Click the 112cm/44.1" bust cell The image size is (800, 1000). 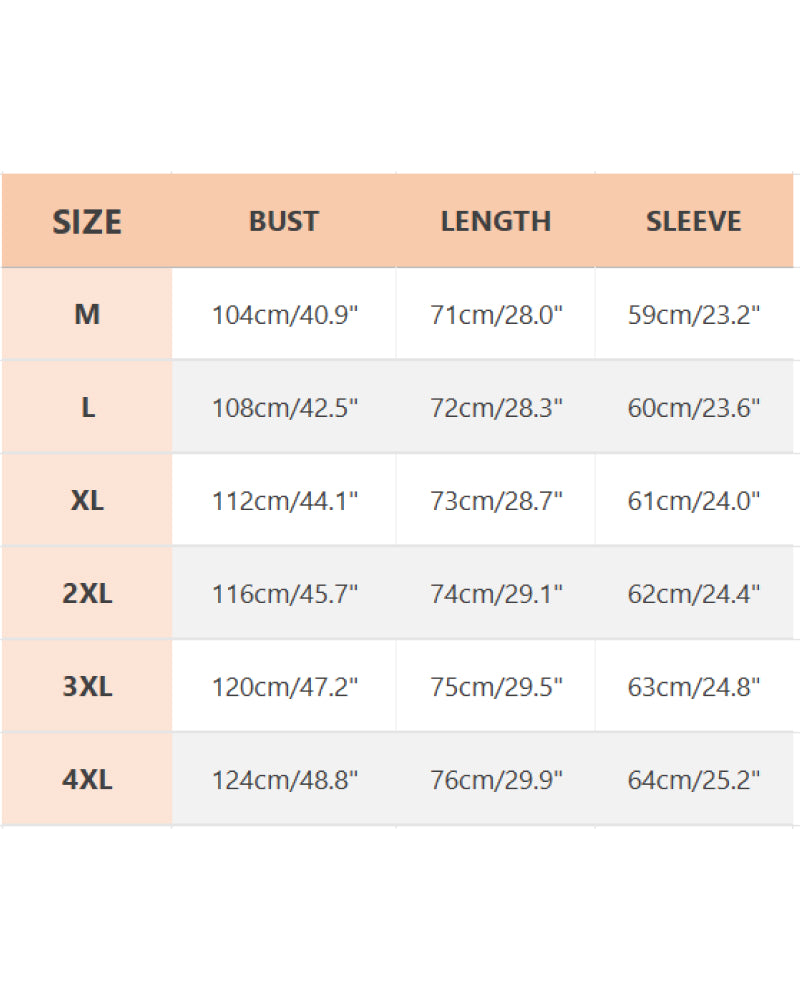tap(285, 501)
